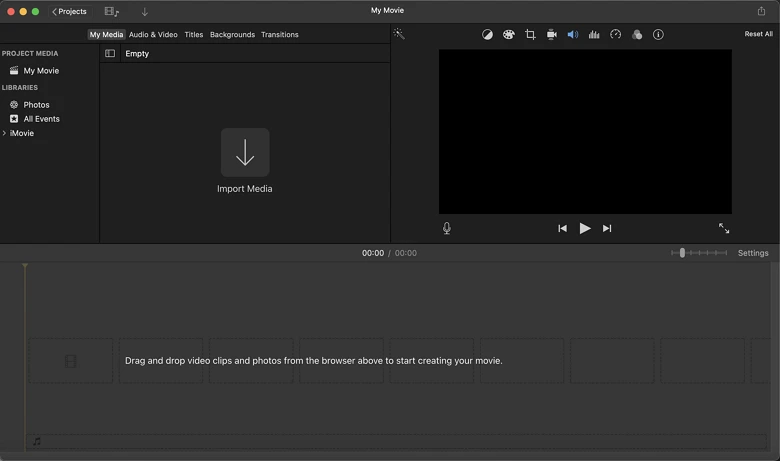Screen dimensions: 780x461
Task: Skip to next clip
Action: pyautogui.click(x=607, y=228)
